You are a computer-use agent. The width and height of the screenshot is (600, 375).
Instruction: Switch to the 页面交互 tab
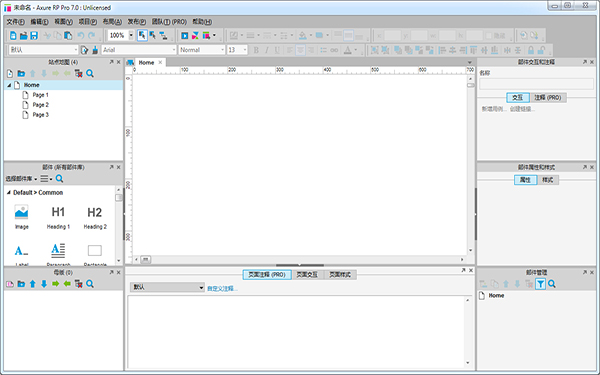click(x=307, y=275)
